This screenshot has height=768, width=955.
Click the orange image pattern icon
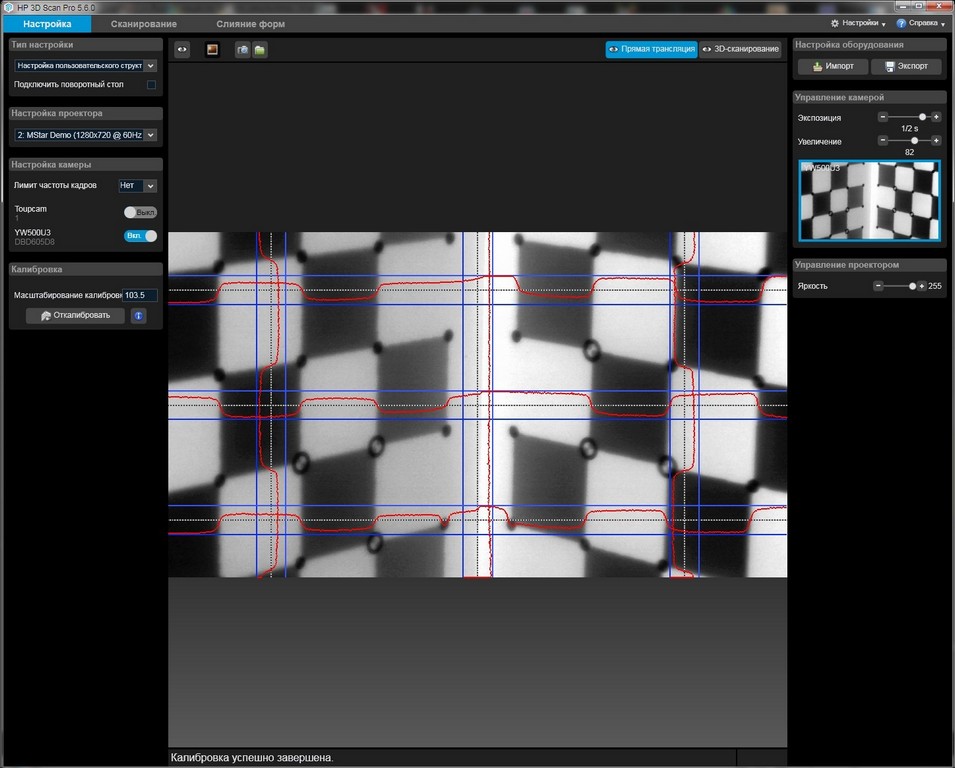[212, 49]
